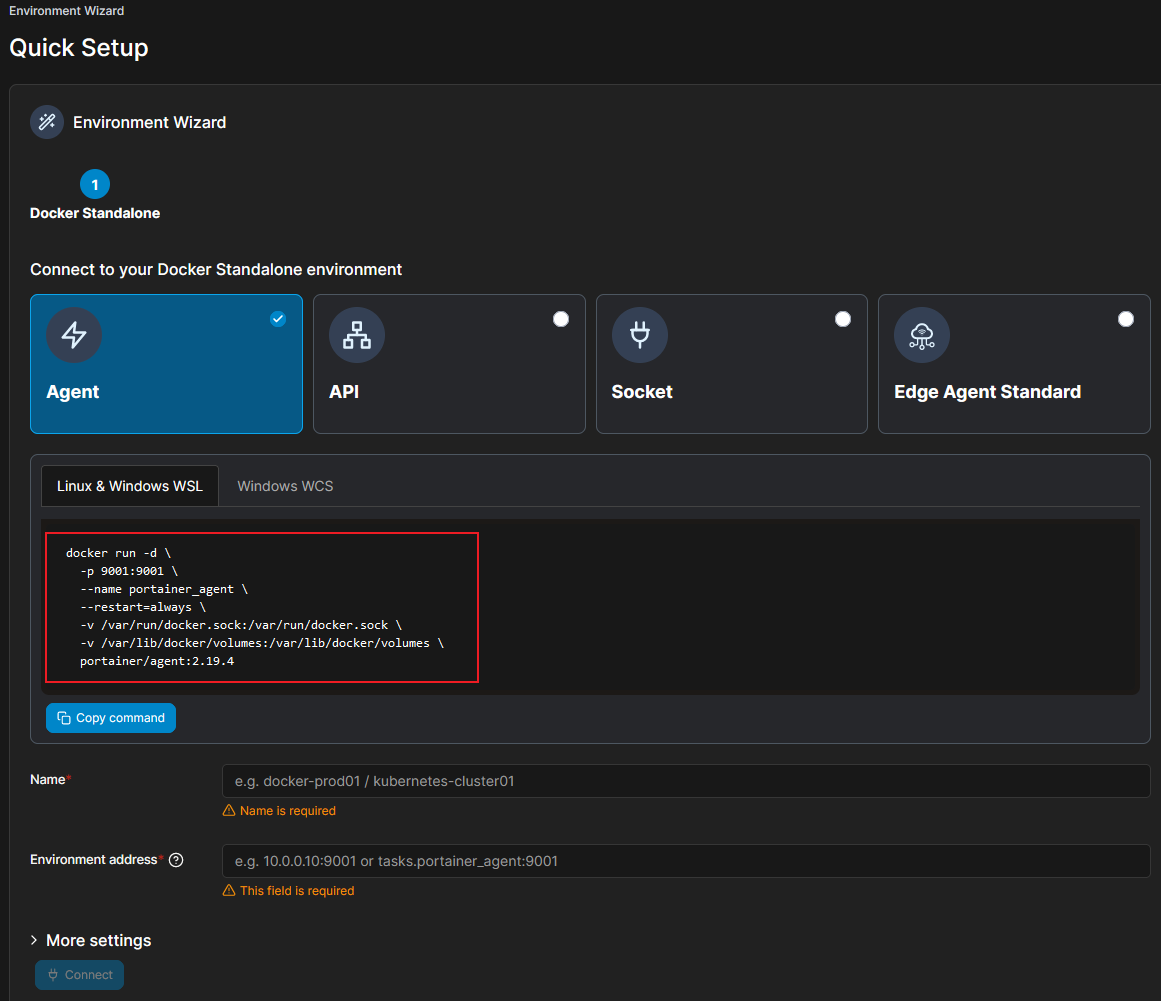Image resolution: width=1161 pixels, height=1001 pixels.
Task: Click the portainer/agent:2.19.4 image line
Action: click(x=157, y=661)
